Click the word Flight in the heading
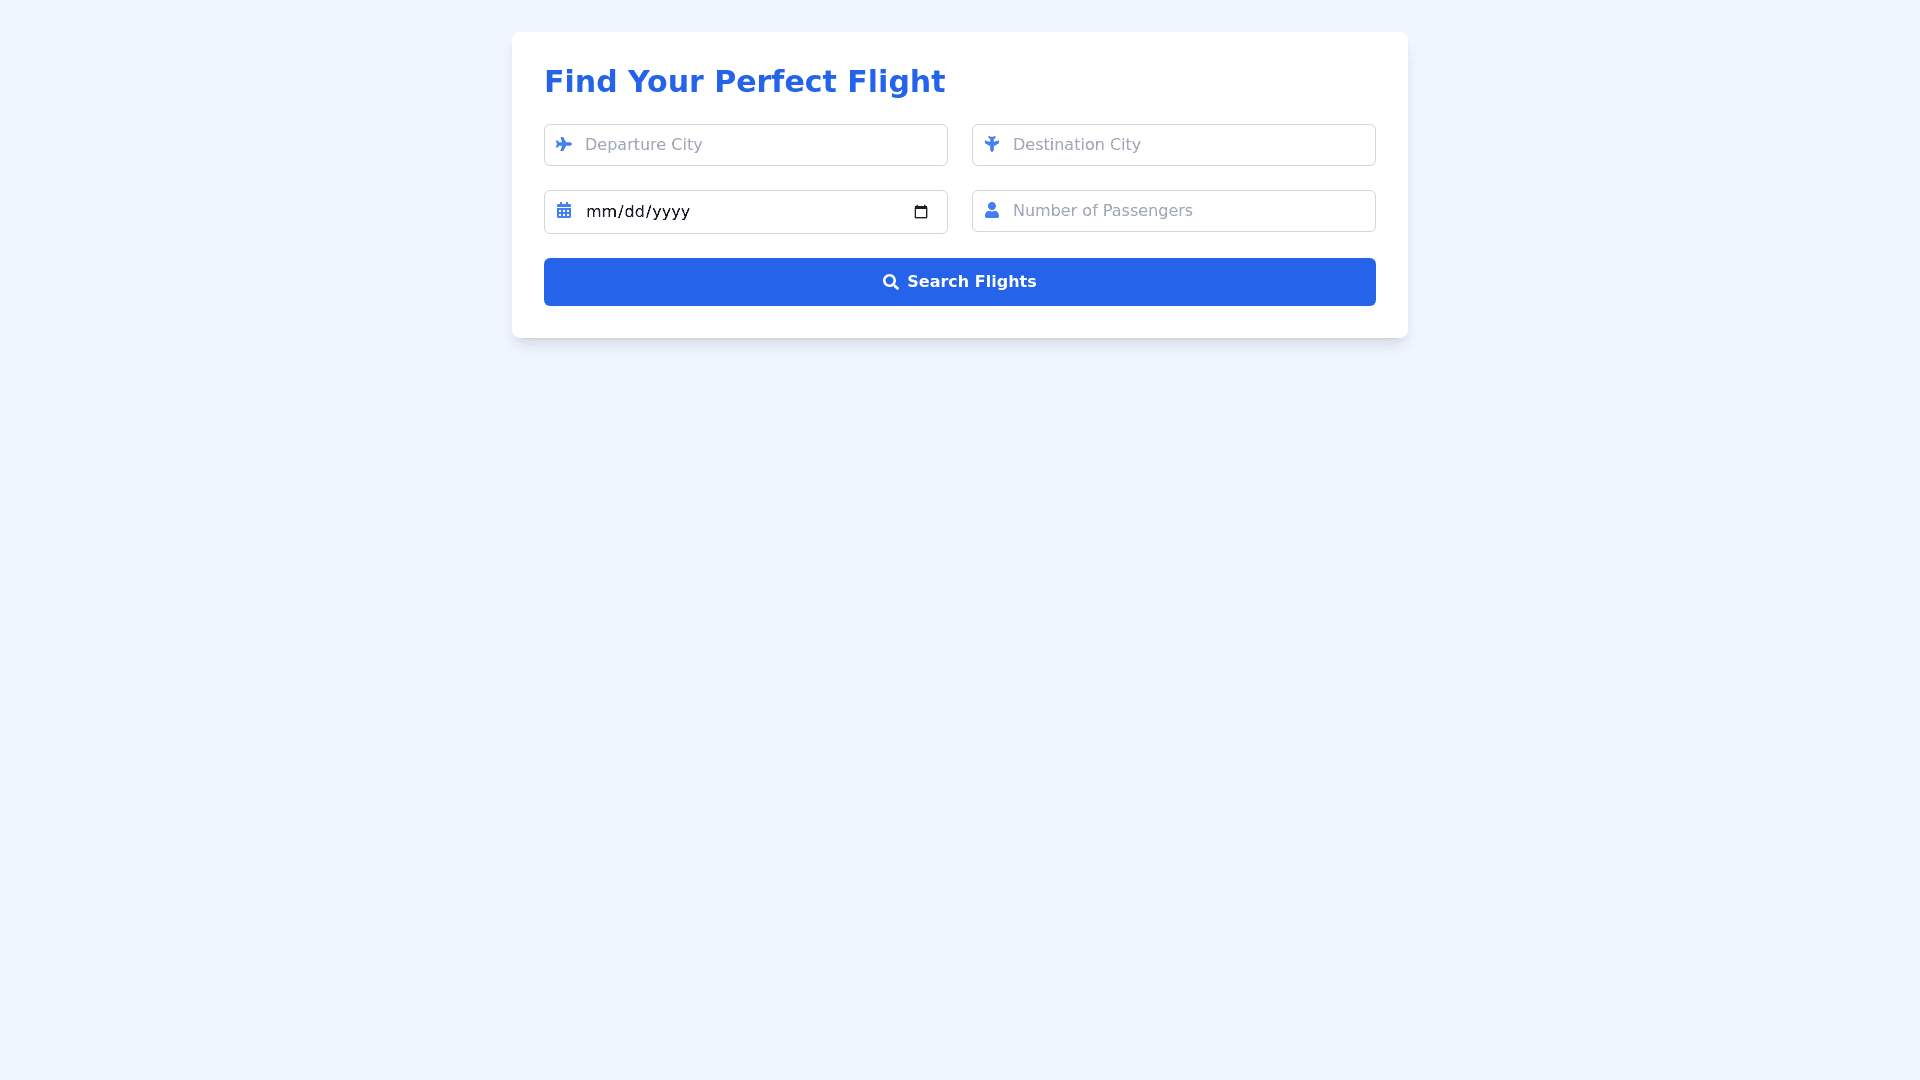The width and height of the screenshot is (1920, 1080). [895, 82]
